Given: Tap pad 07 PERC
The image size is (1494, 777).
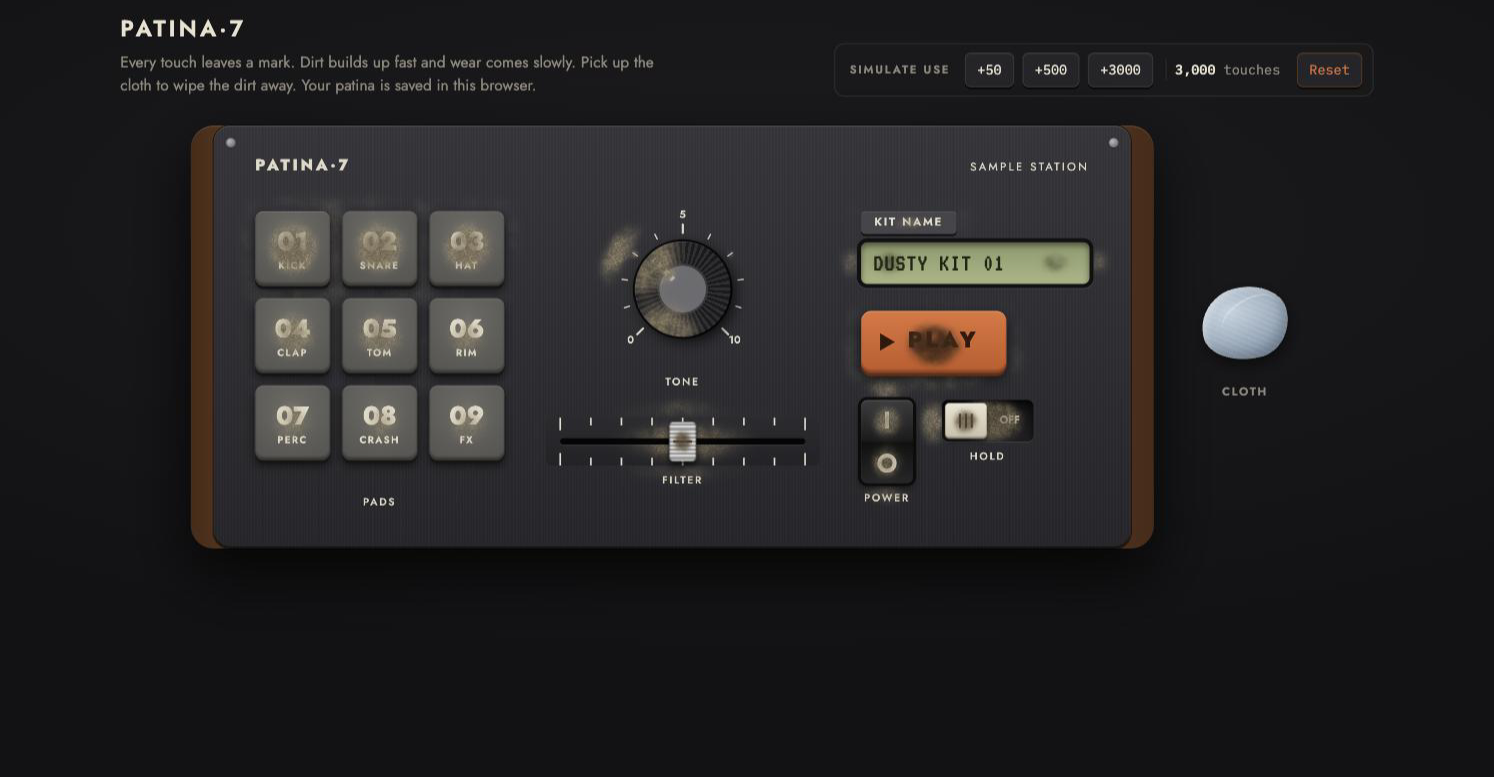Looking at the screenshot, I should pyautogui.click(x=292, y=422).
